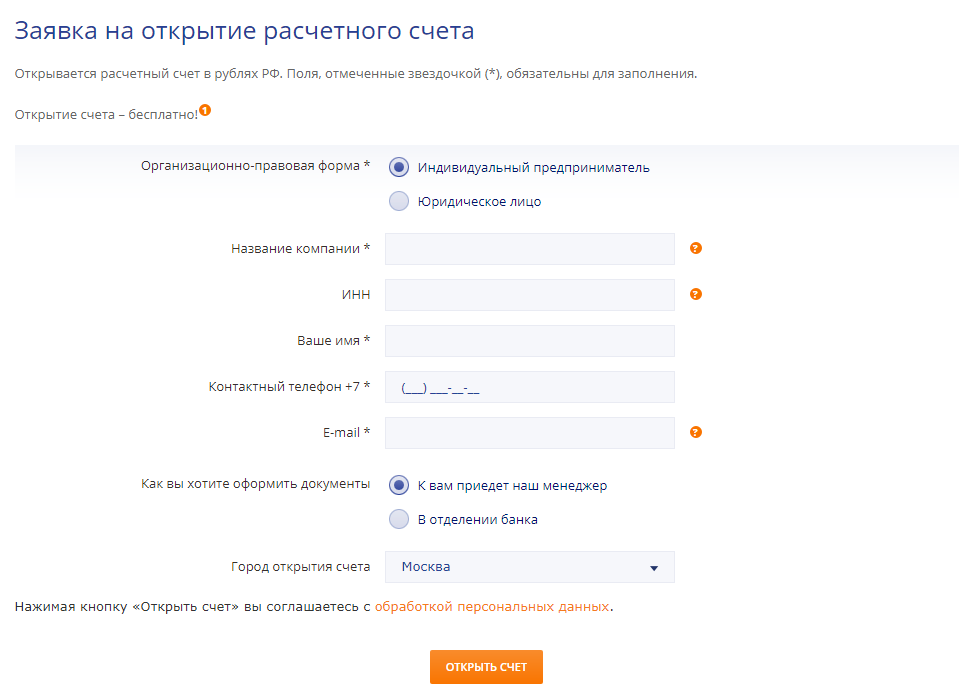978x696 pixels.
Task: Click inside the Название компании input field
Action: (x=529, y=248)
